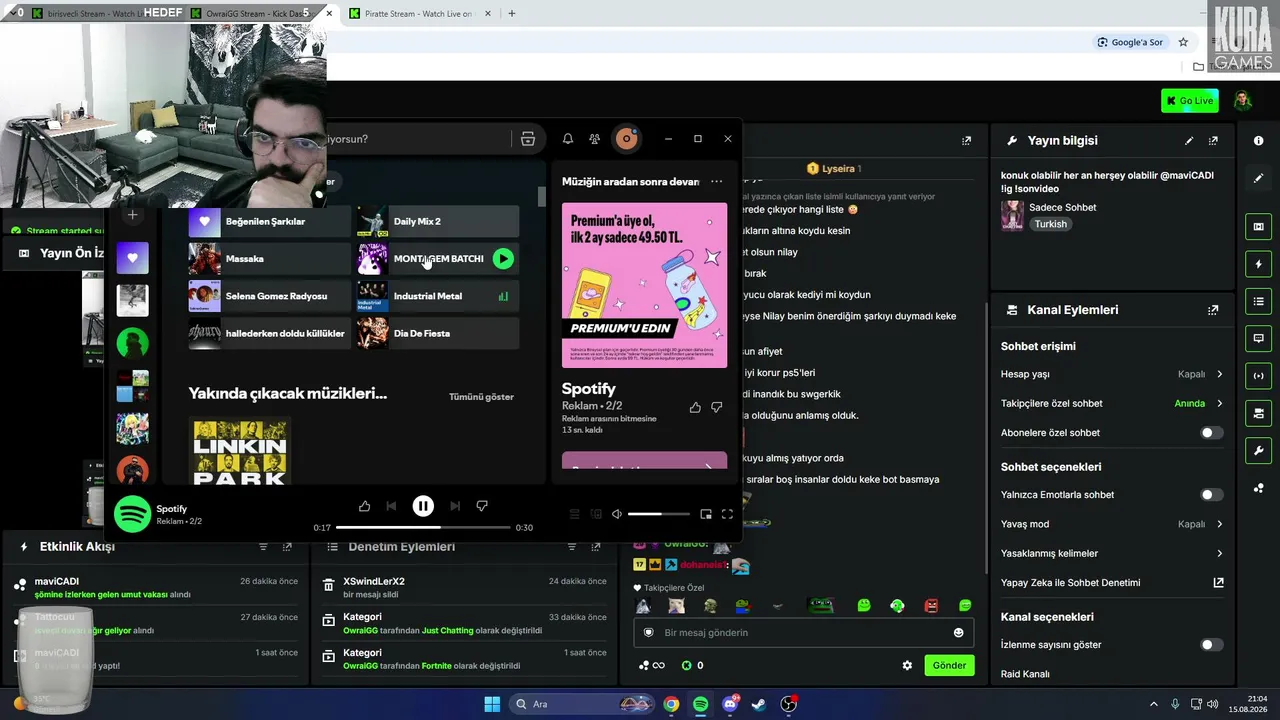Open the emoji picker in chat input
Viewport: 1280px width, 720px height.
click(958, 632)
